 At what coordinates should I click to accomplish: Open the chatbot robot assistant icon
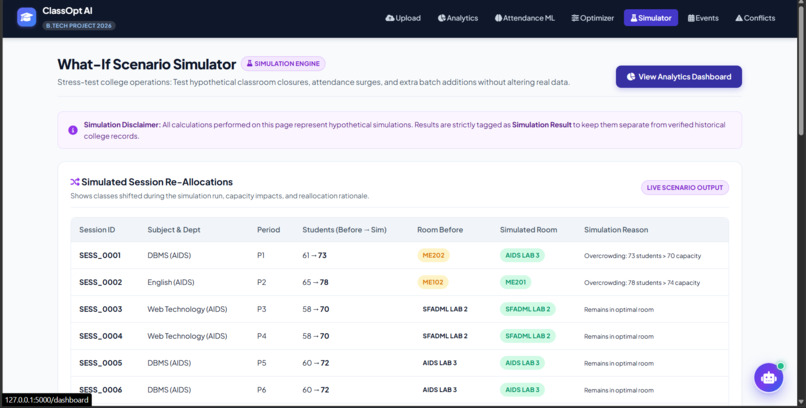(x=768, y=378)
